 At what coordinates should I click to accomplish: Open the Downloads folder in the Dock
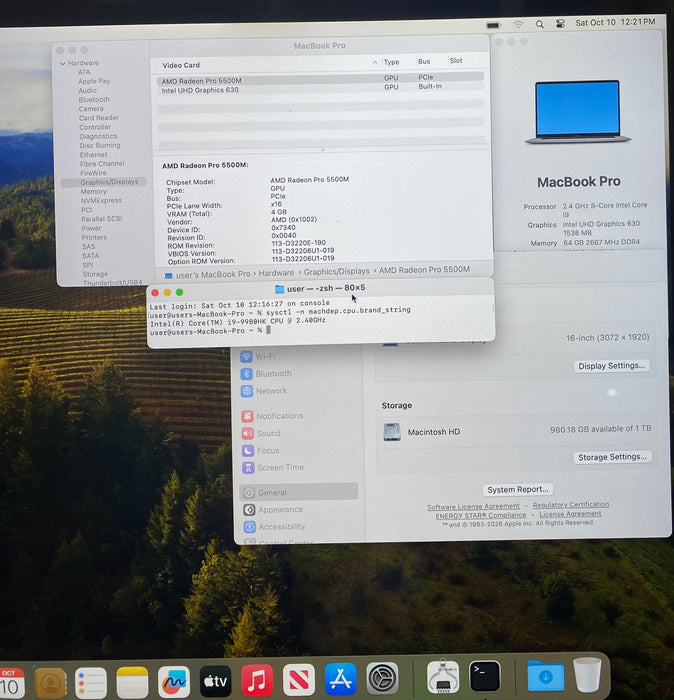545,676
